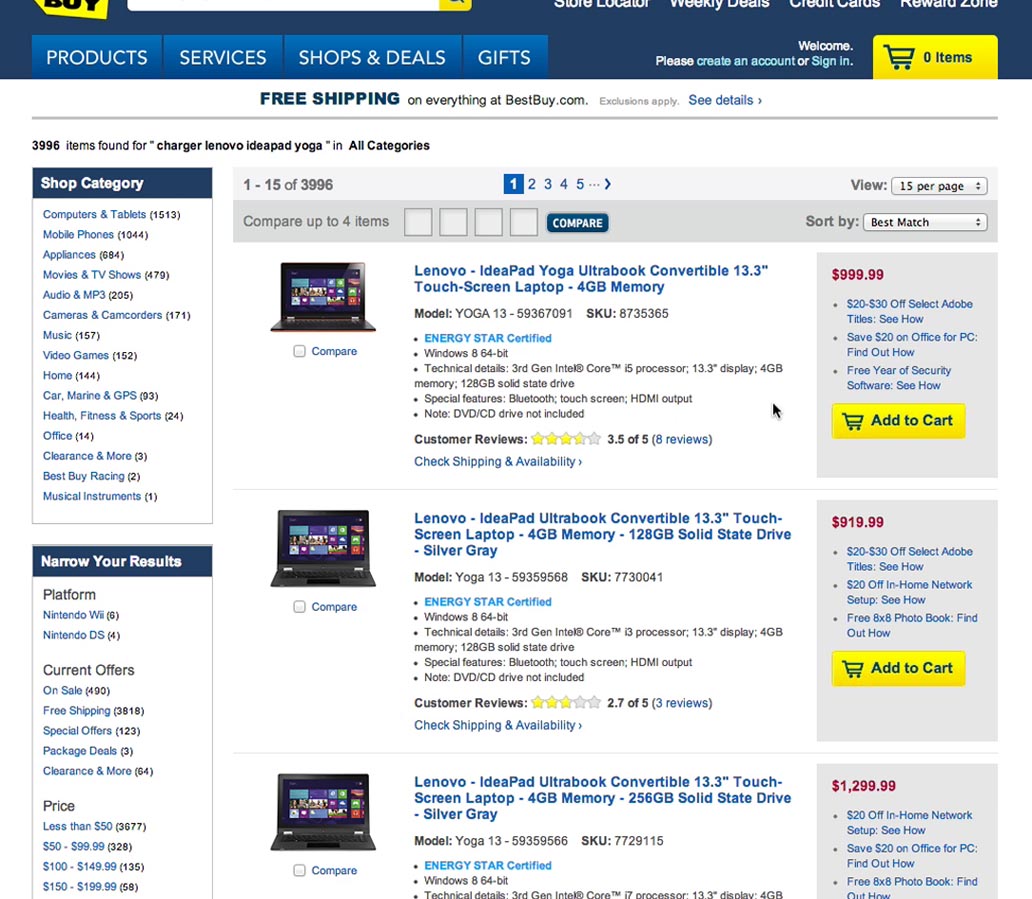Narrow price to $50 - $99.99

pos(74,846)
